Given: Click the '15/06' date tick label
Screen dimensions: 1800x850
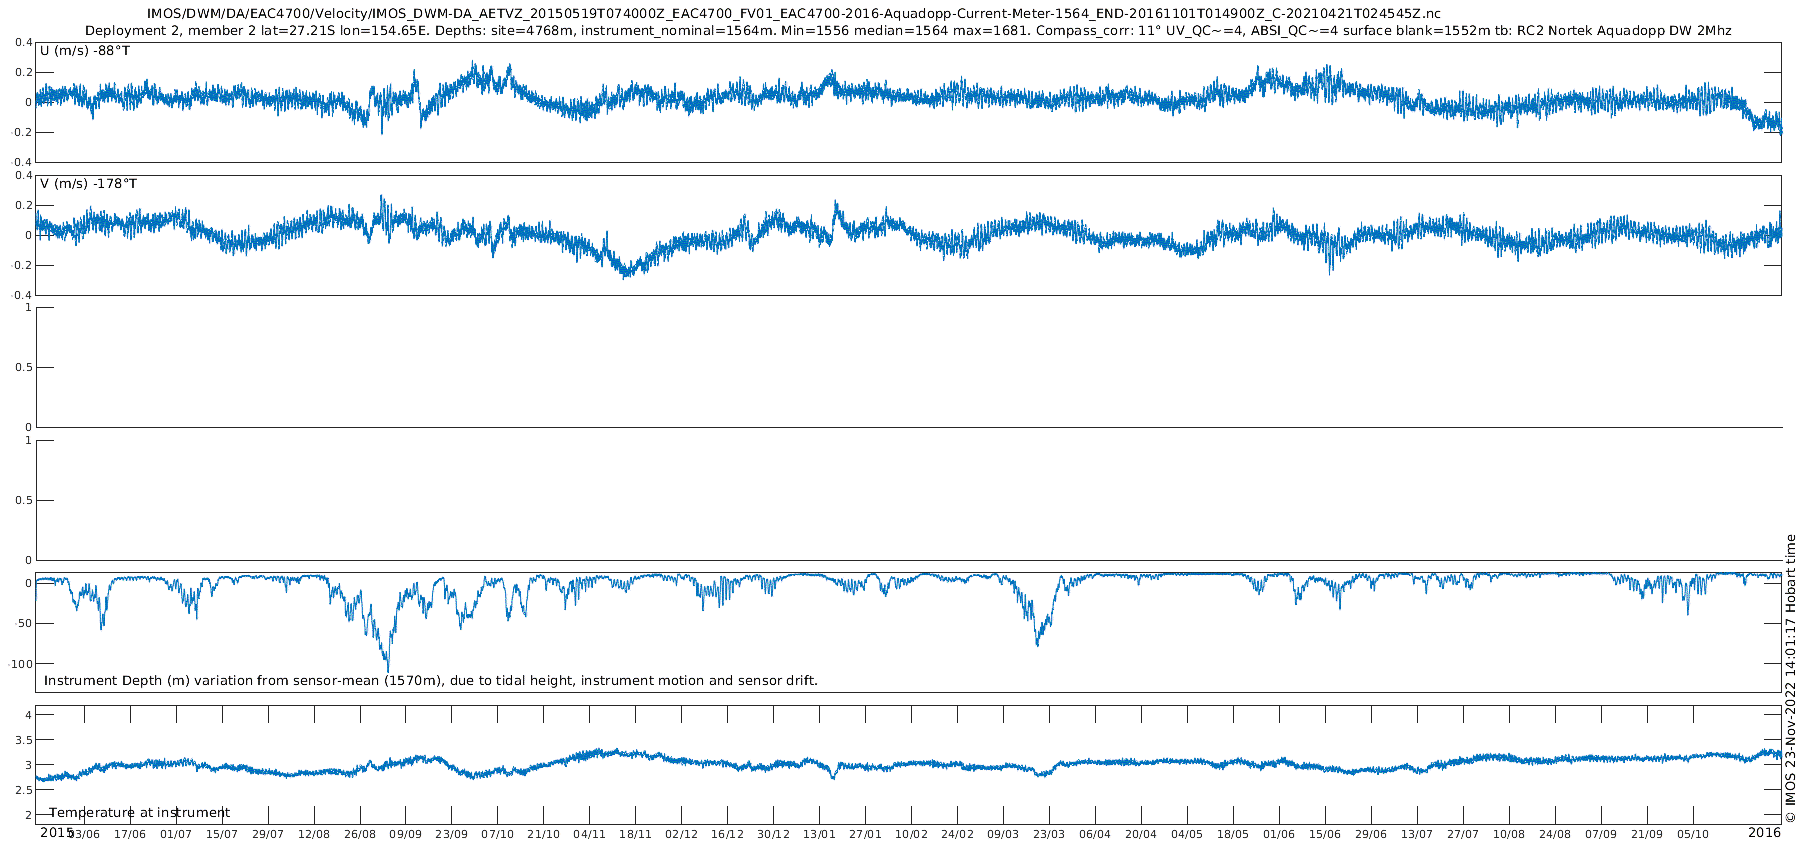Looking at the screenshot, I should point(1326,834).
